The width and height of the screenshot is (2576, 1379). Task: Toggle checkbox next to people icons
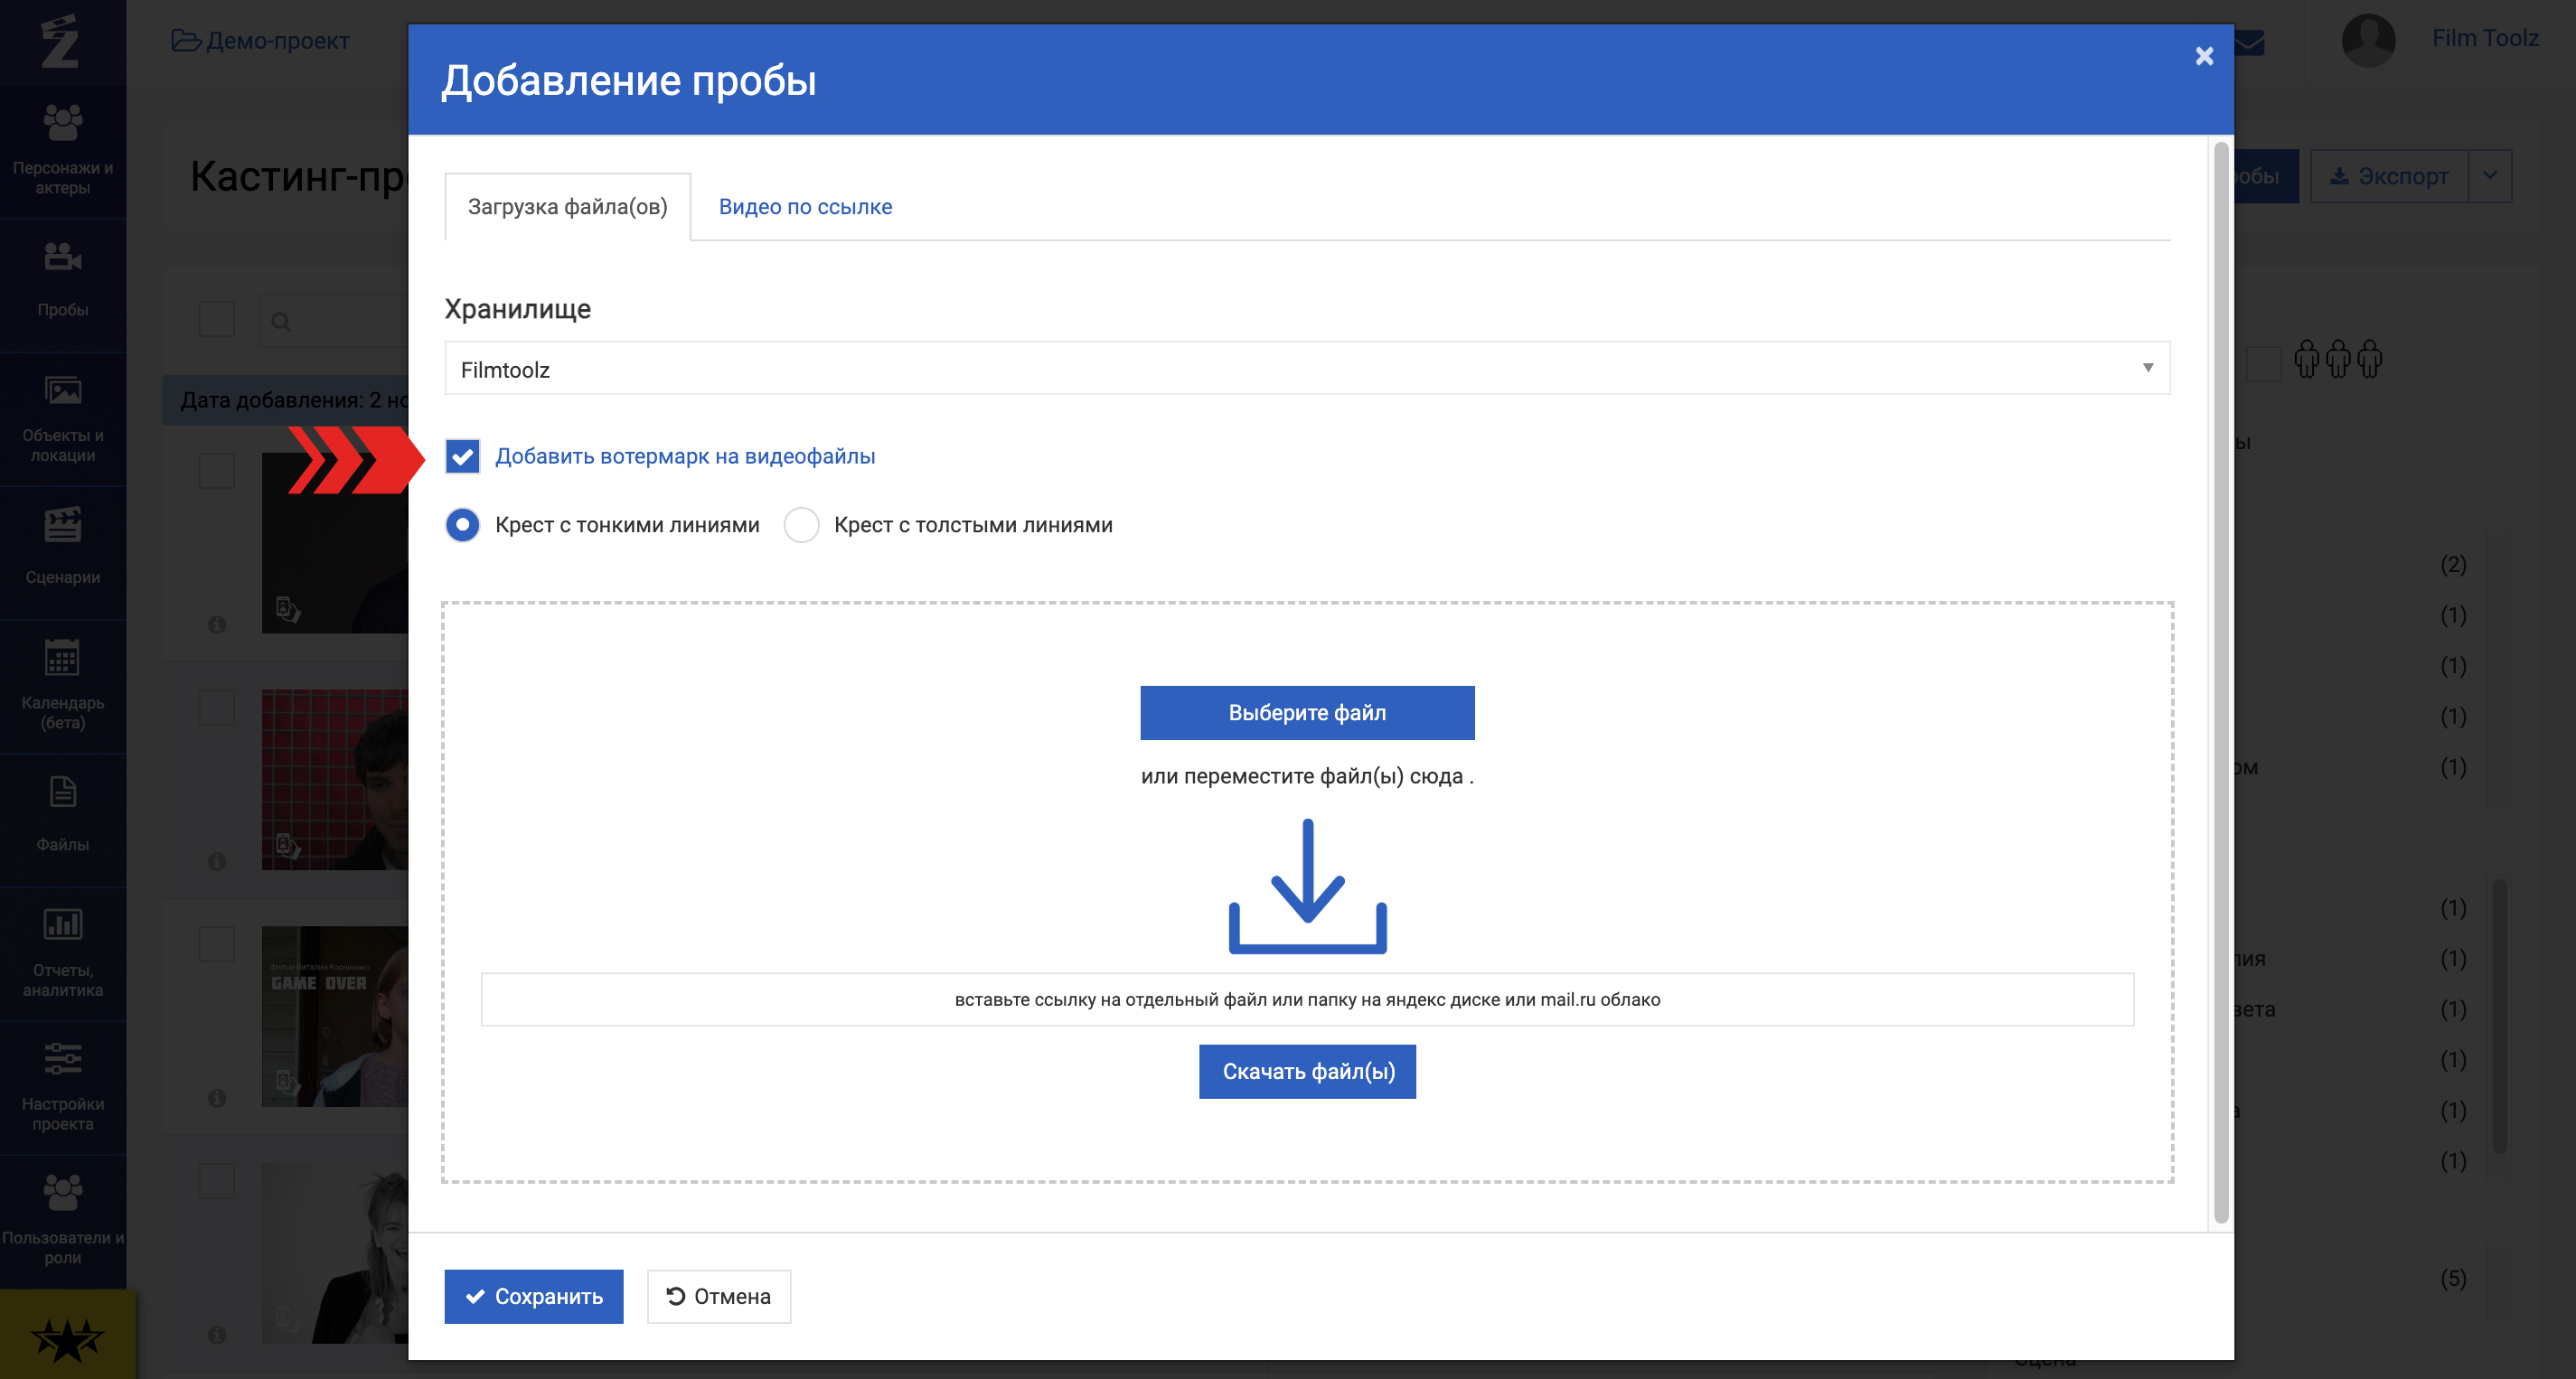(2264, 364)
